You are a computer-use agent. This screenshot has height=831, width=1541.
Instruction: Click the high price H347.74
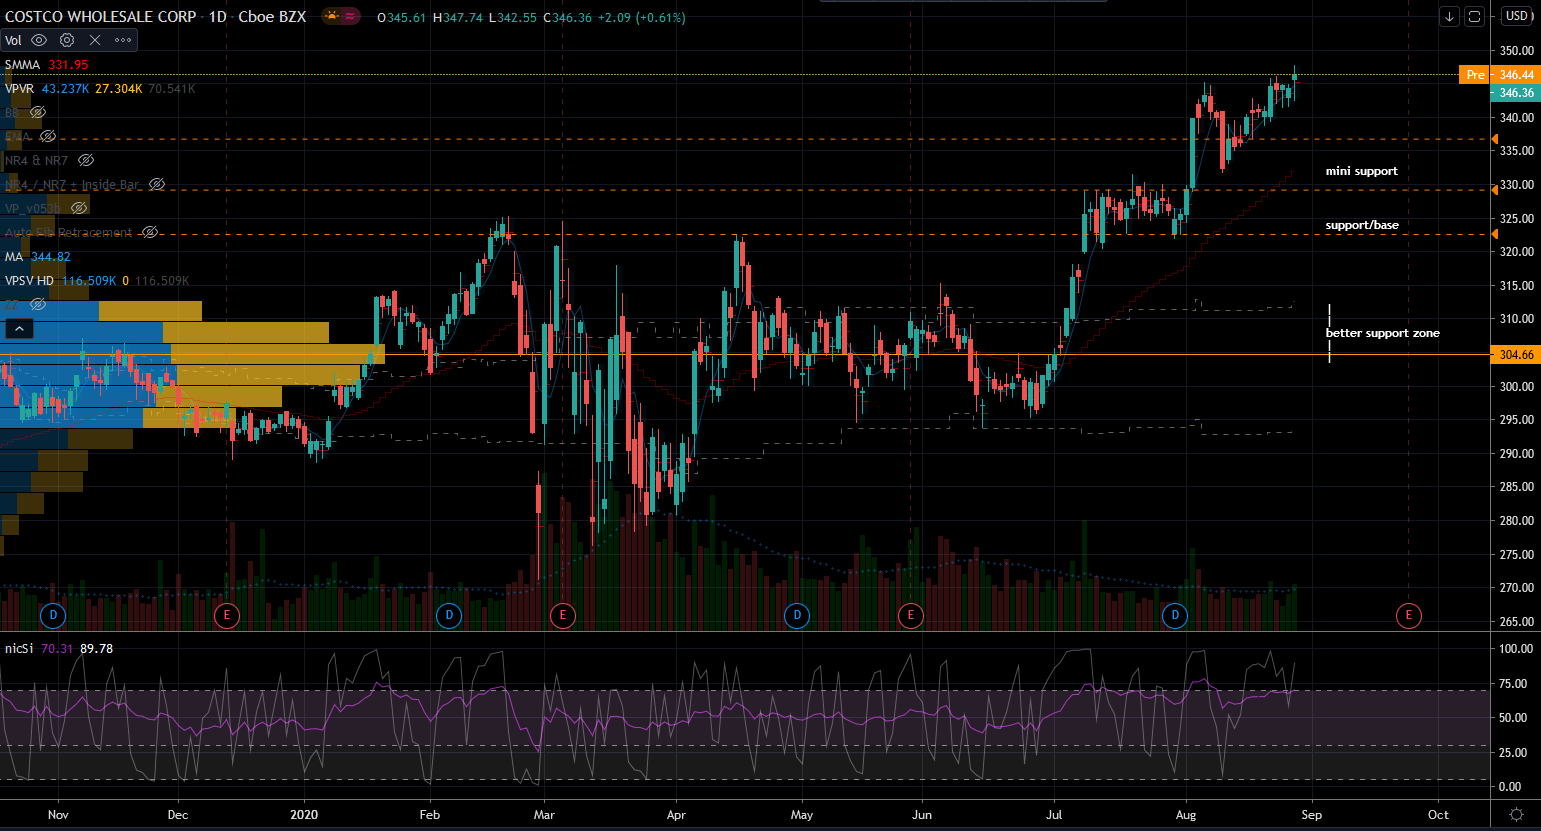pos(457,17)
